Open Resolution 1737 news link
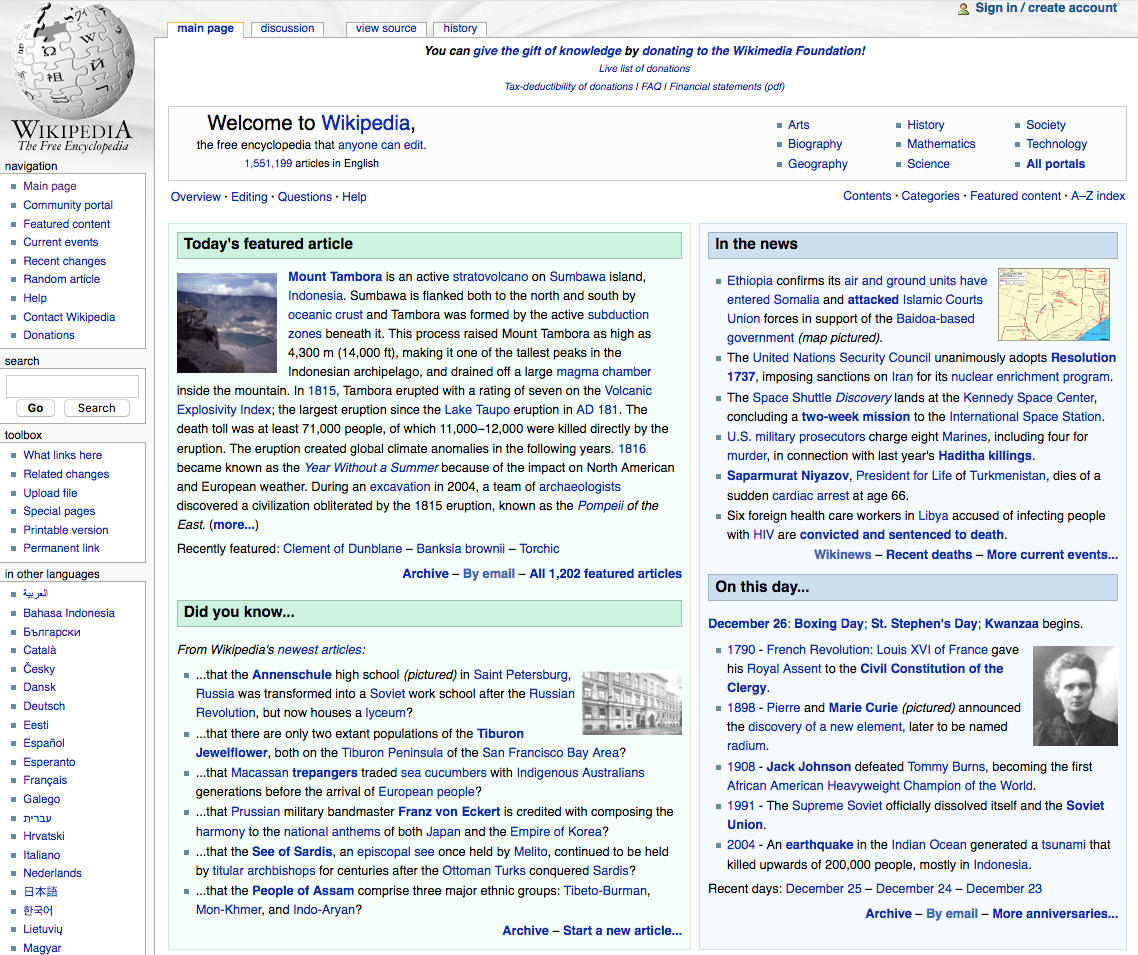Image resolution: width=1138 pixels, height=955 pixels. point(921,367)
